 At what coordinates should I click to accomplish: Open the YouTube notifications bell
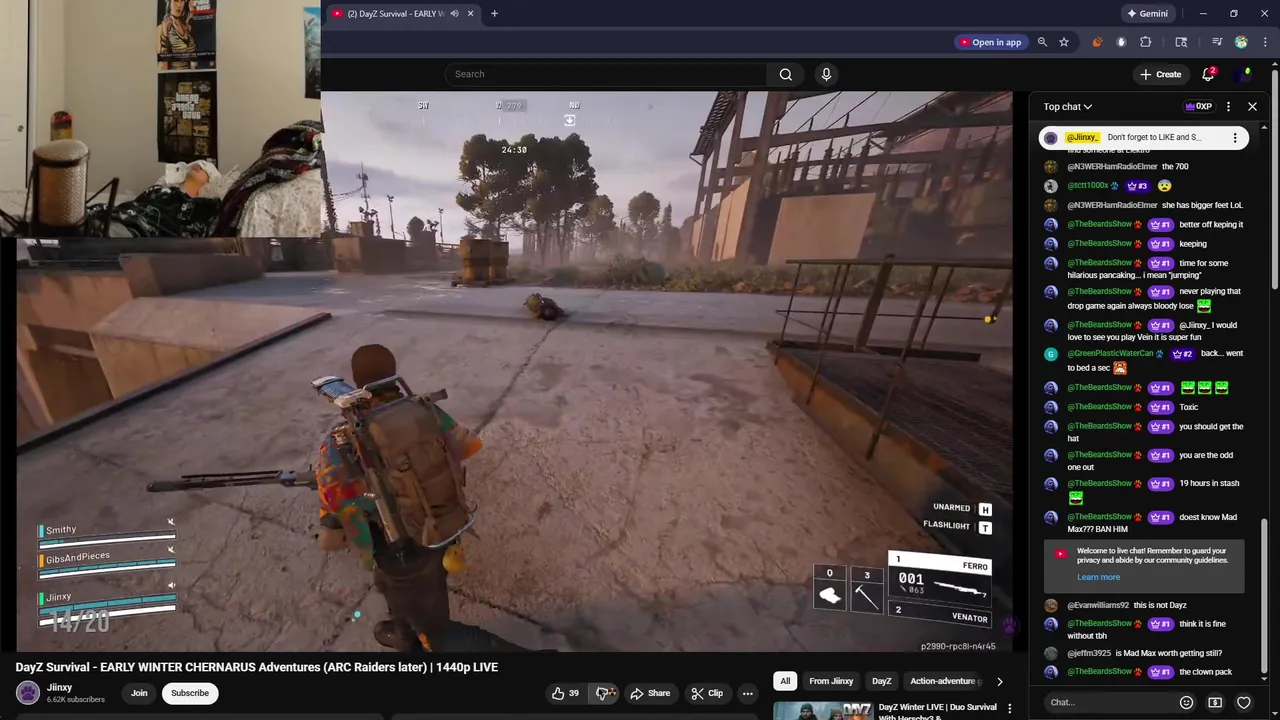click(x=1208, y=74)
